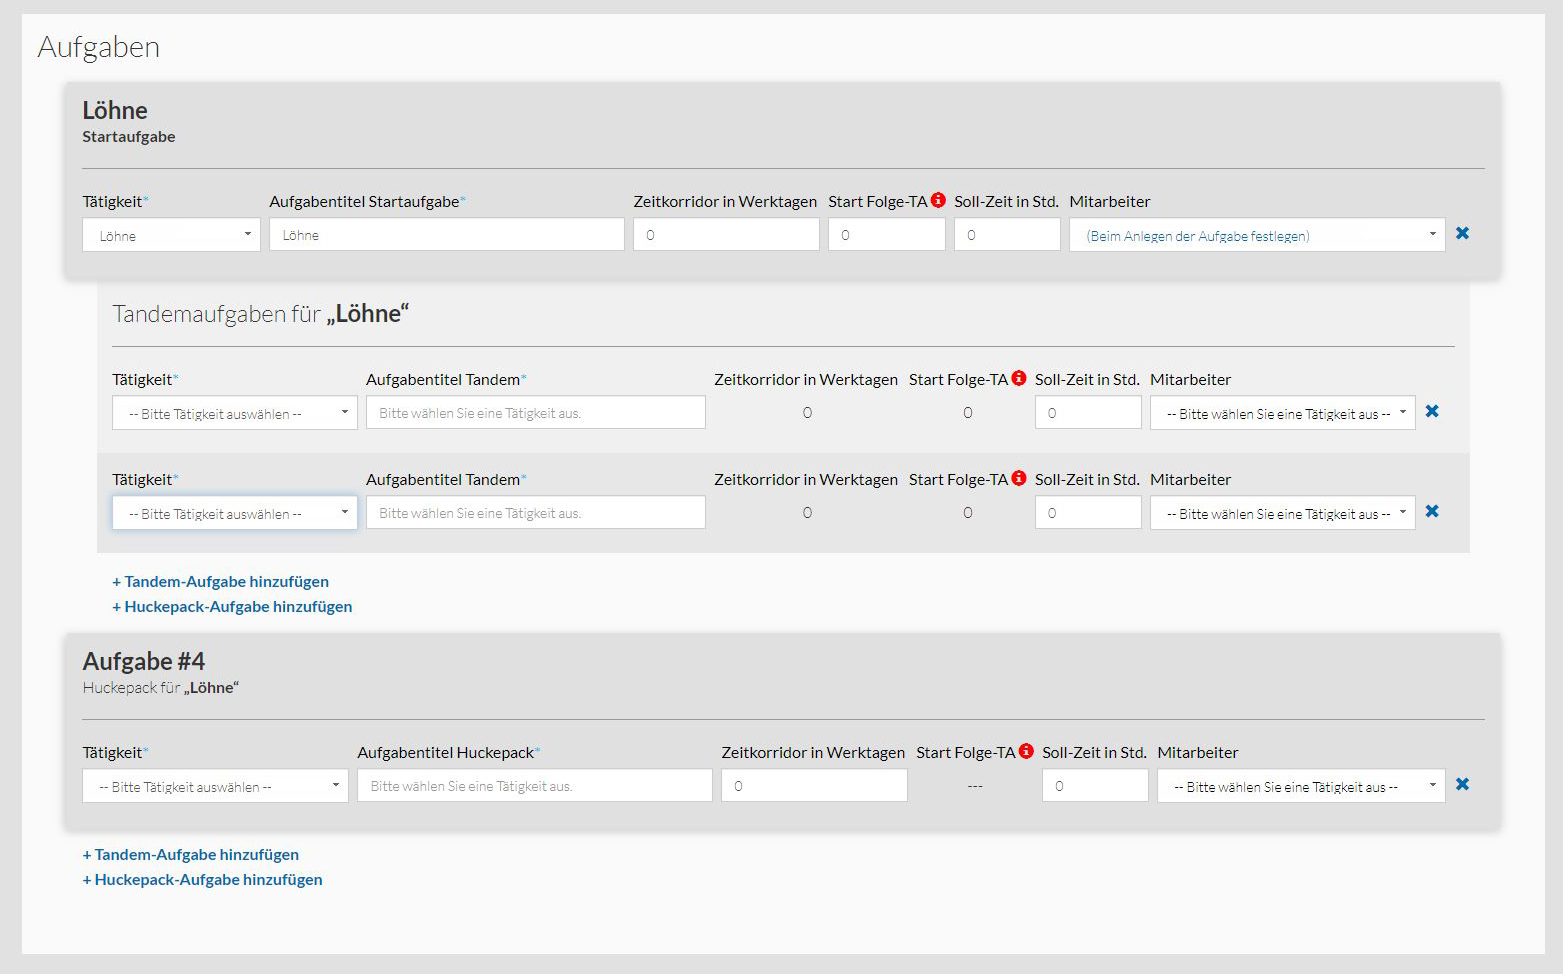The height and width of the screenshot is (974, 1563).
Task: Click bottom '+ Tandem-Aufgabe hinzufügen' link below Aufgabe #4
Action: point(190,854)
